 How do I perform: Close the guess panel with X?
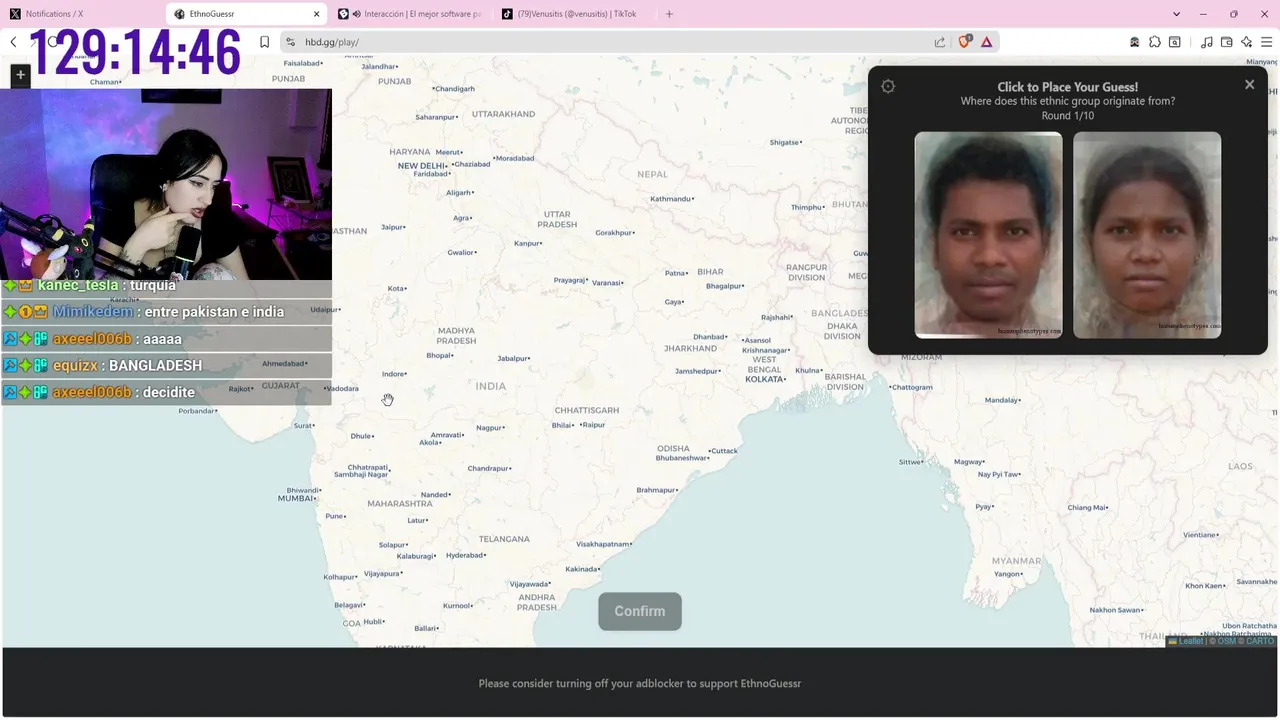(x=1249, y=85)
